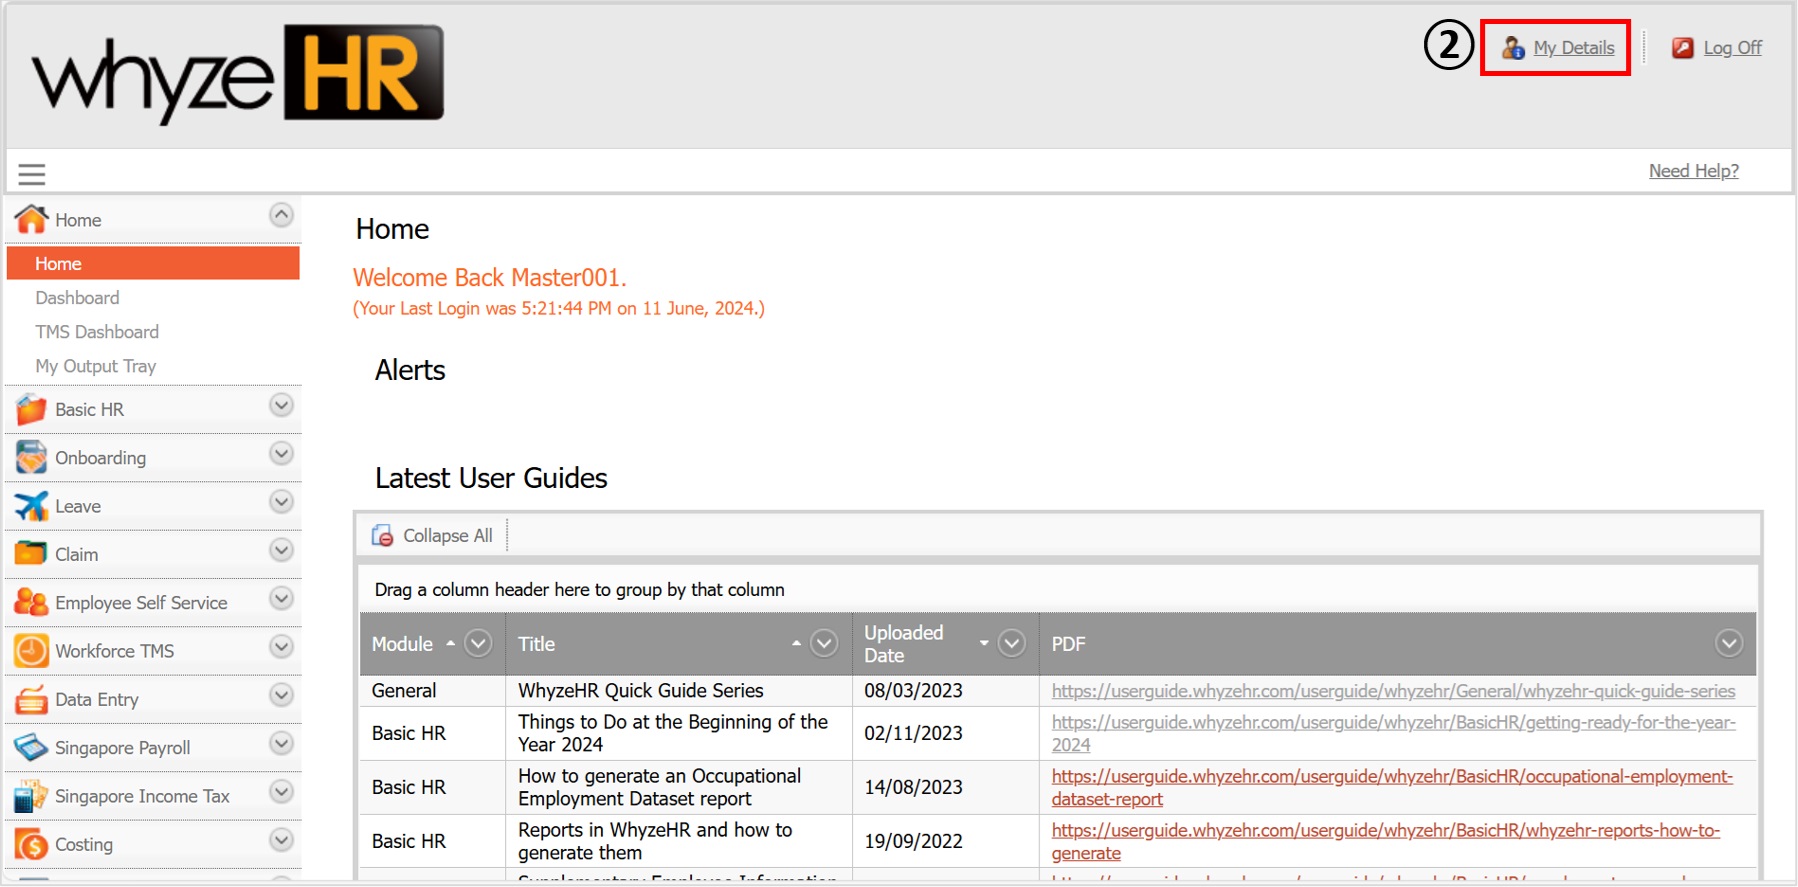Click the Leave airplane icon
1798x887 pixels.
click(31, 506)
